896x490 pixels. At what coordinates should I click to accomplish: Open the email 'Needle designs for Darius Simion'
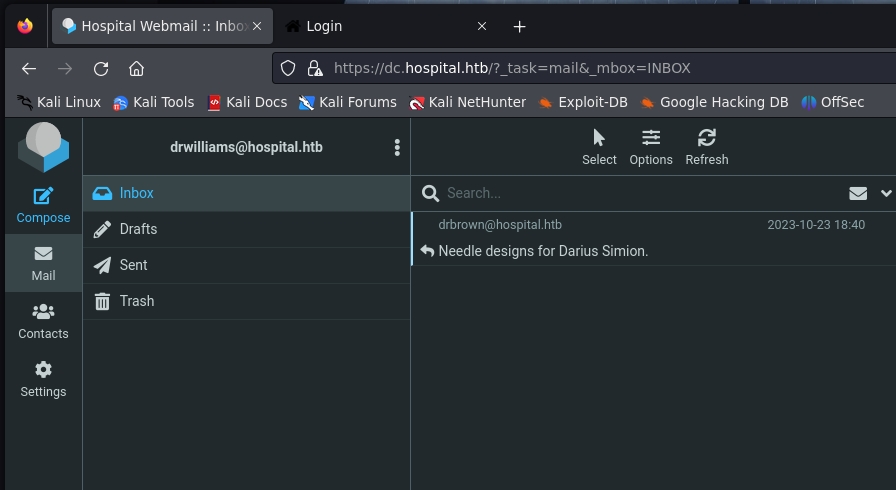[543, 251]
